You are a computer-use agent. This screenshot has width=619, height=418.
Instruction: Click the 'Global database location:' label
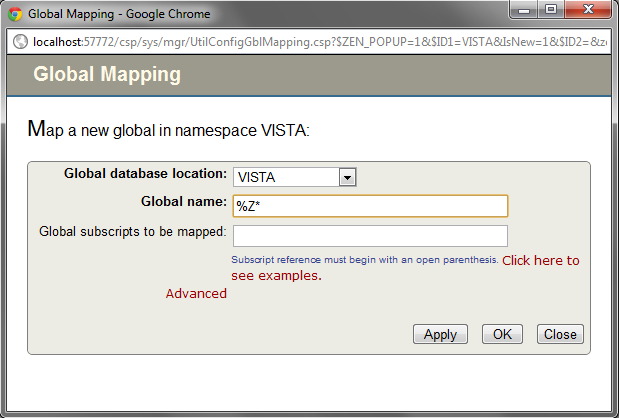[145, 173]
